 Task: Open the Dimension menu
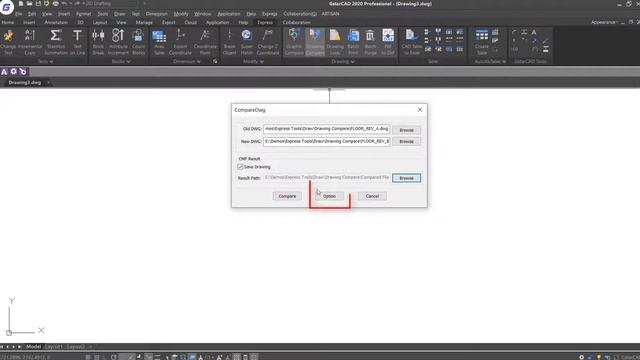click(156, 14)
